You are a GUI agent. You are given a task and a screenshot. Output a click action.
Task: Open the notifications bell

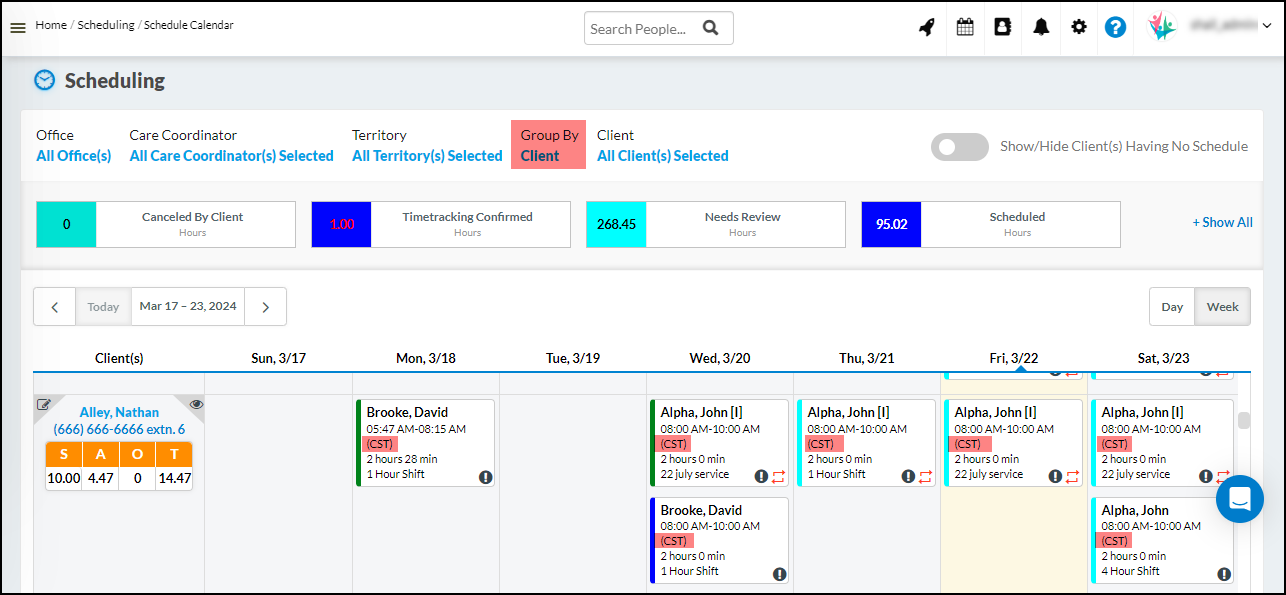pyautogui.click(x=1041, y=28)
